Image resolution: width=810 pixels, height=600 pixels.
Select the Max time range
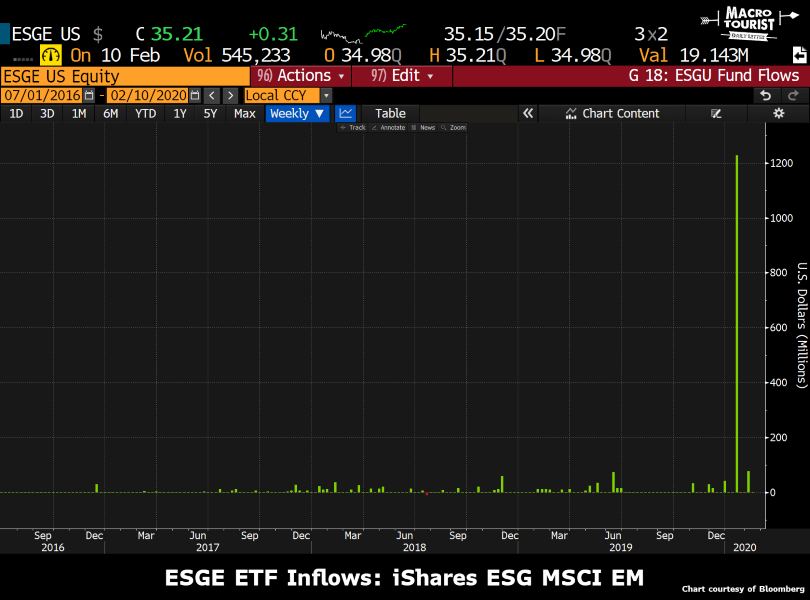click(244, 113)
